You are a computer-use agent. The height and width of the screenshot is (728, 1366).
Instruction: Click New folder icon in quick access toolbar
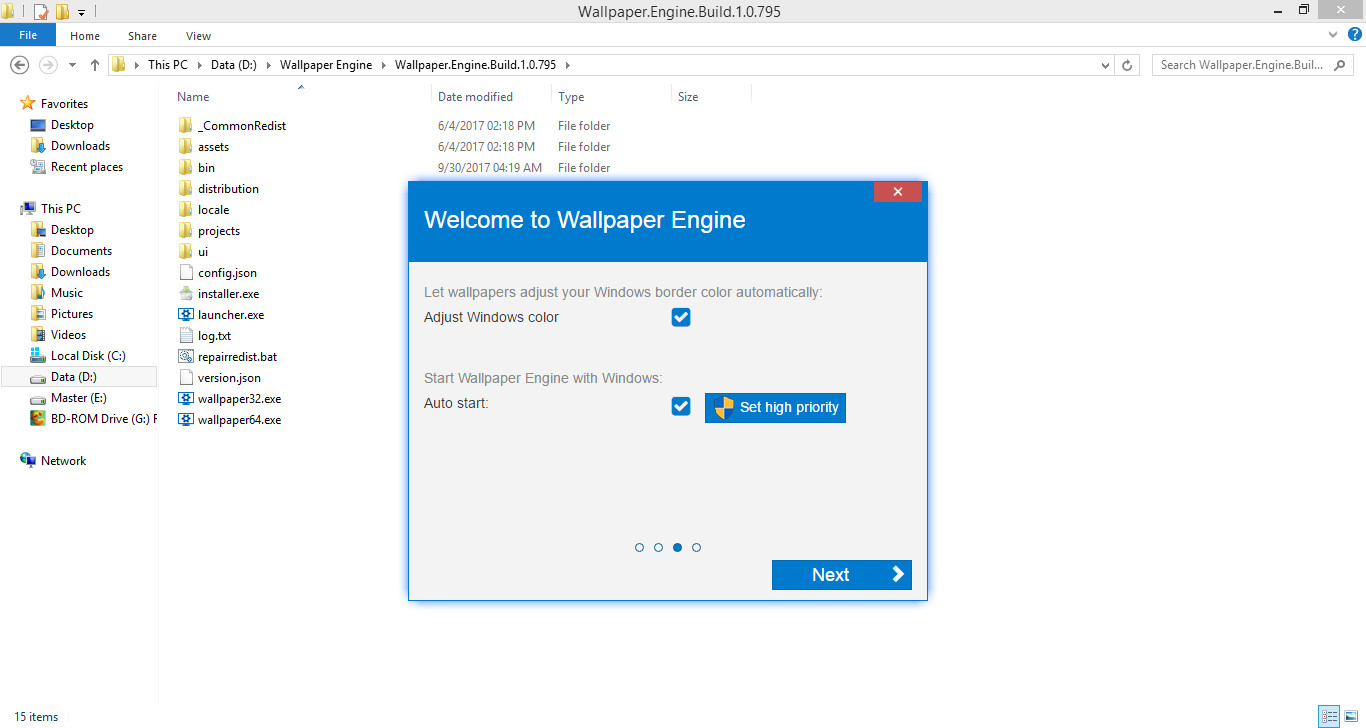click(x=62, y=12)
